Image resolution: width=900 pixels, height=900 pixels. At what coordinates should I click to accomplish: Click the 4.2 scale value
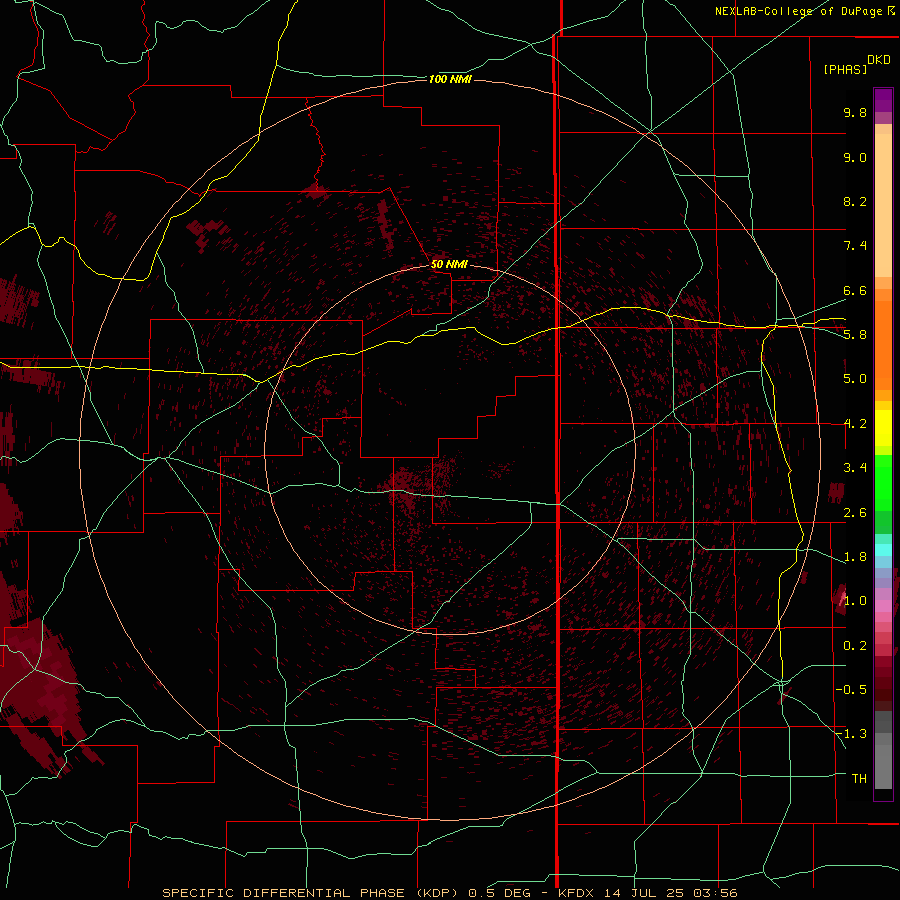pos(855,424)
